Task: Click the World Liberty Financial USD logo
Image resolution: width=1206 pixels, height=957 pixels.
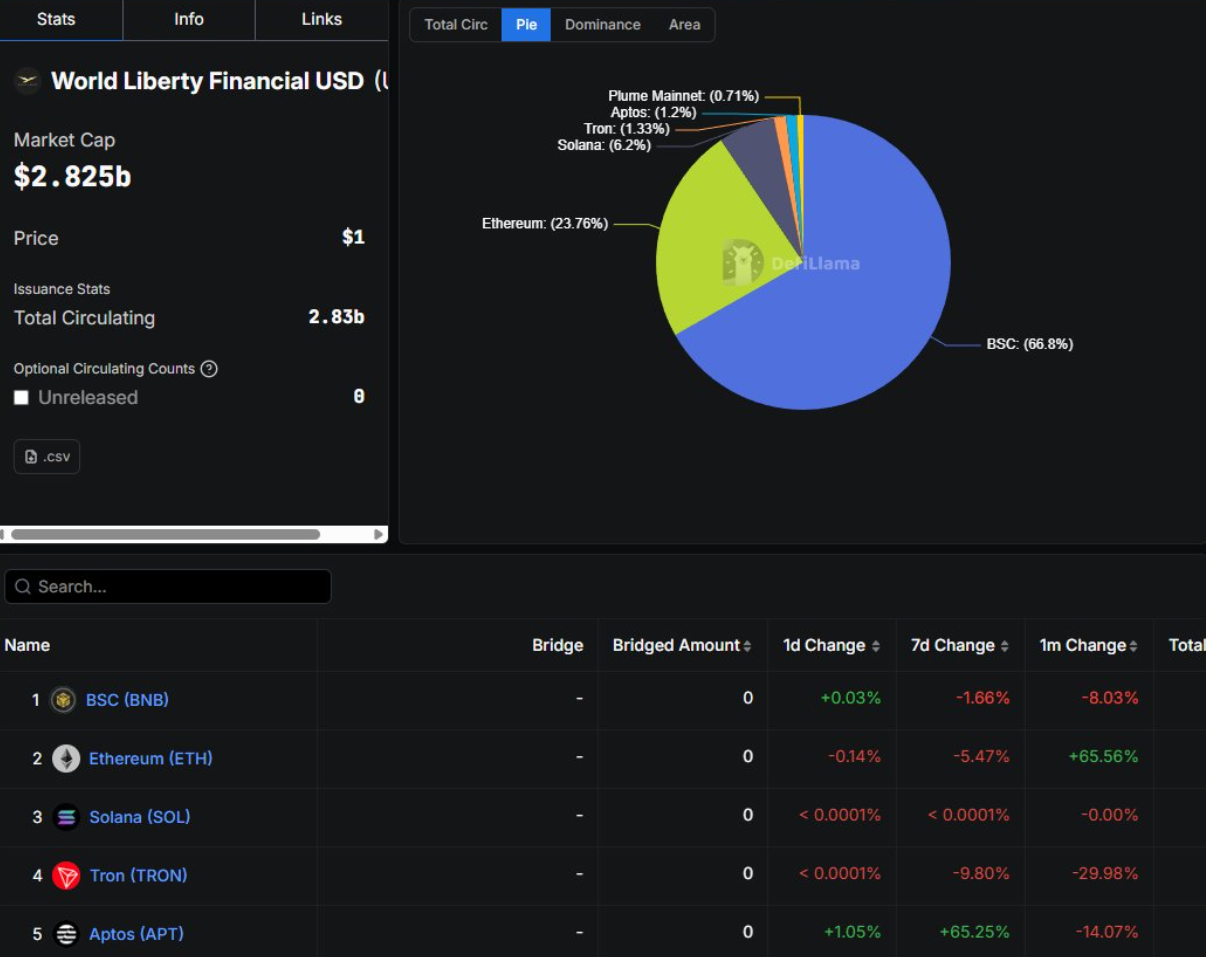Action: [27, 81]
